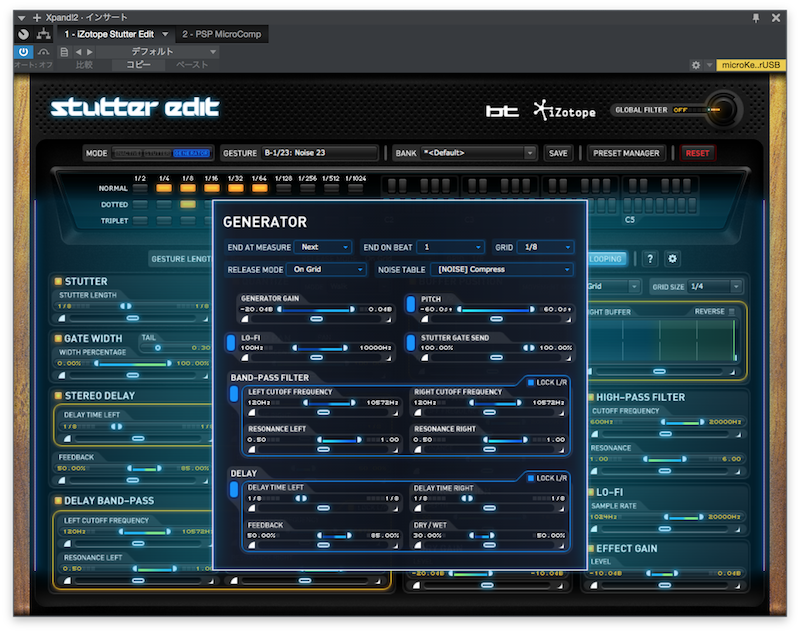Viewport: 800px width, 633px height.
Task: Turn the Global Filter knob
Action: click(x=723, y=110)
